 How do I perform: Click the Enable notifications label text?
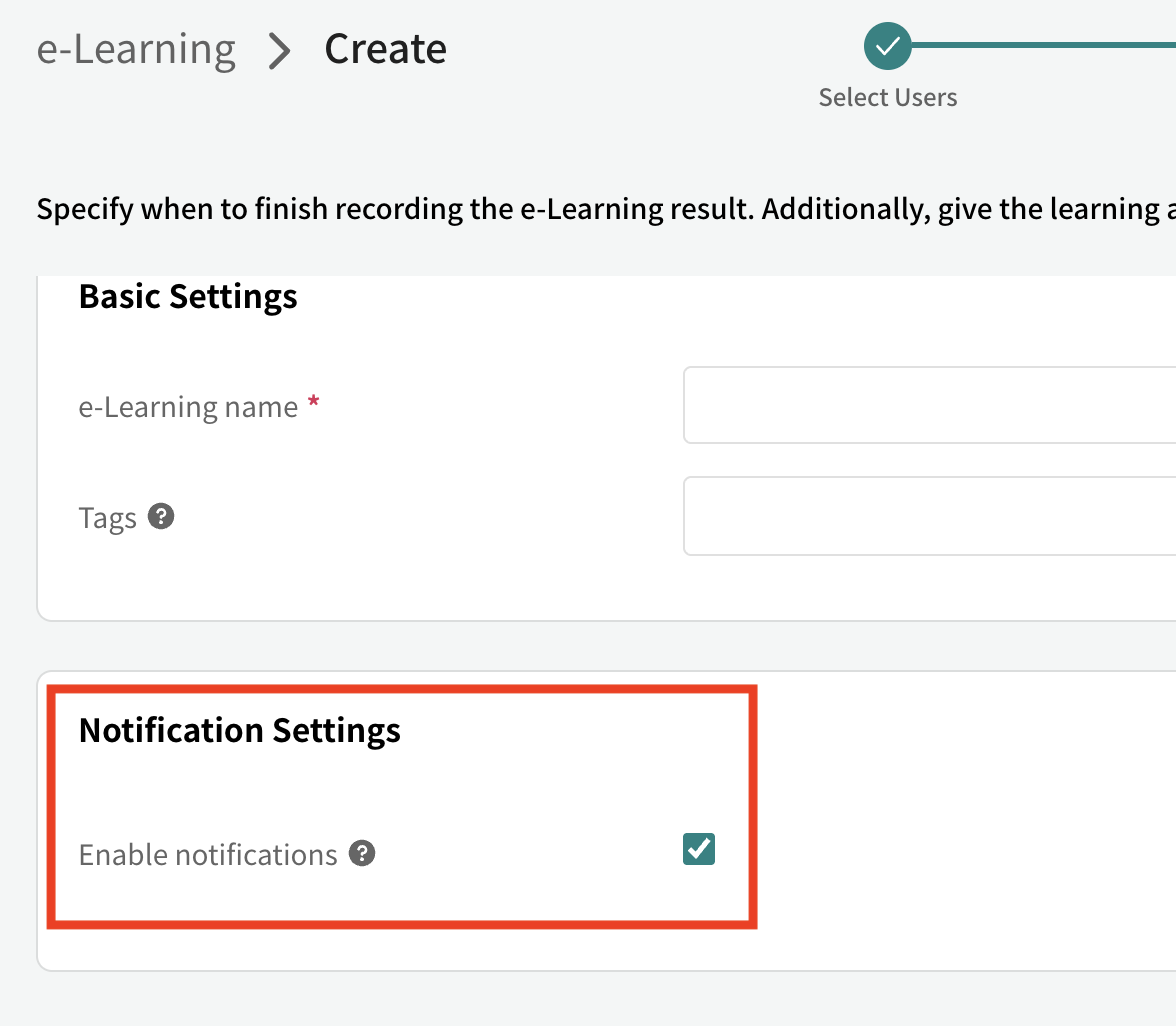click(x=208, y=854)
